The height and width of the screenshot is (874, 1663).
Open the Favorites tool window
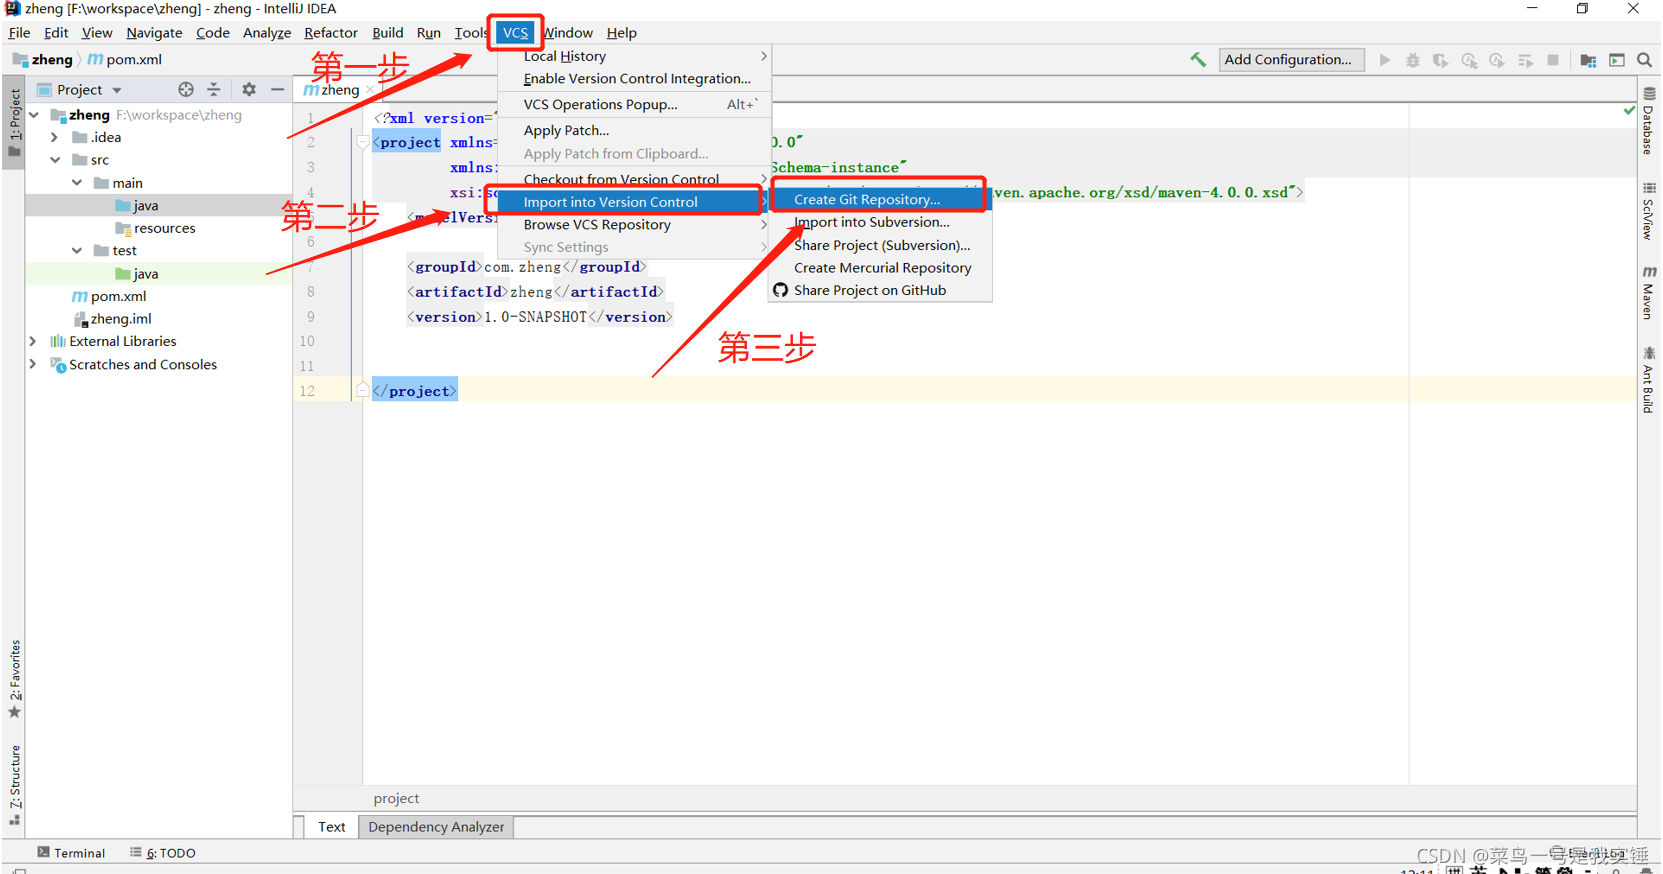pos(15,679)
